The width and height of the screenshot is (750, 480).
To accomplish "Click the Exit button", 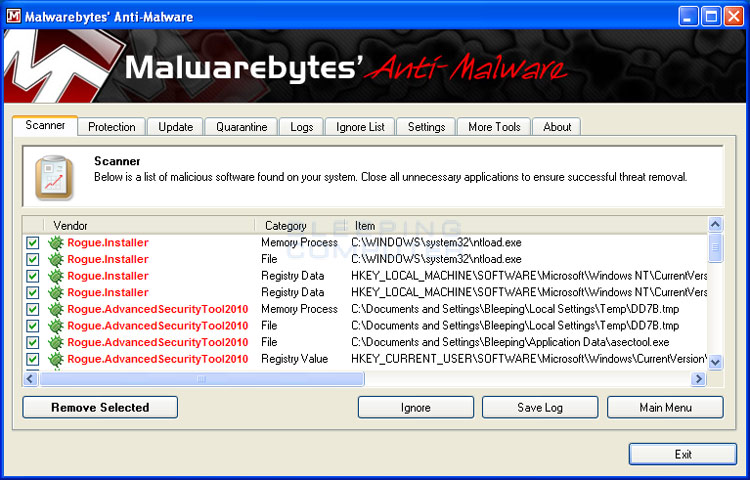I will point(683,454).
